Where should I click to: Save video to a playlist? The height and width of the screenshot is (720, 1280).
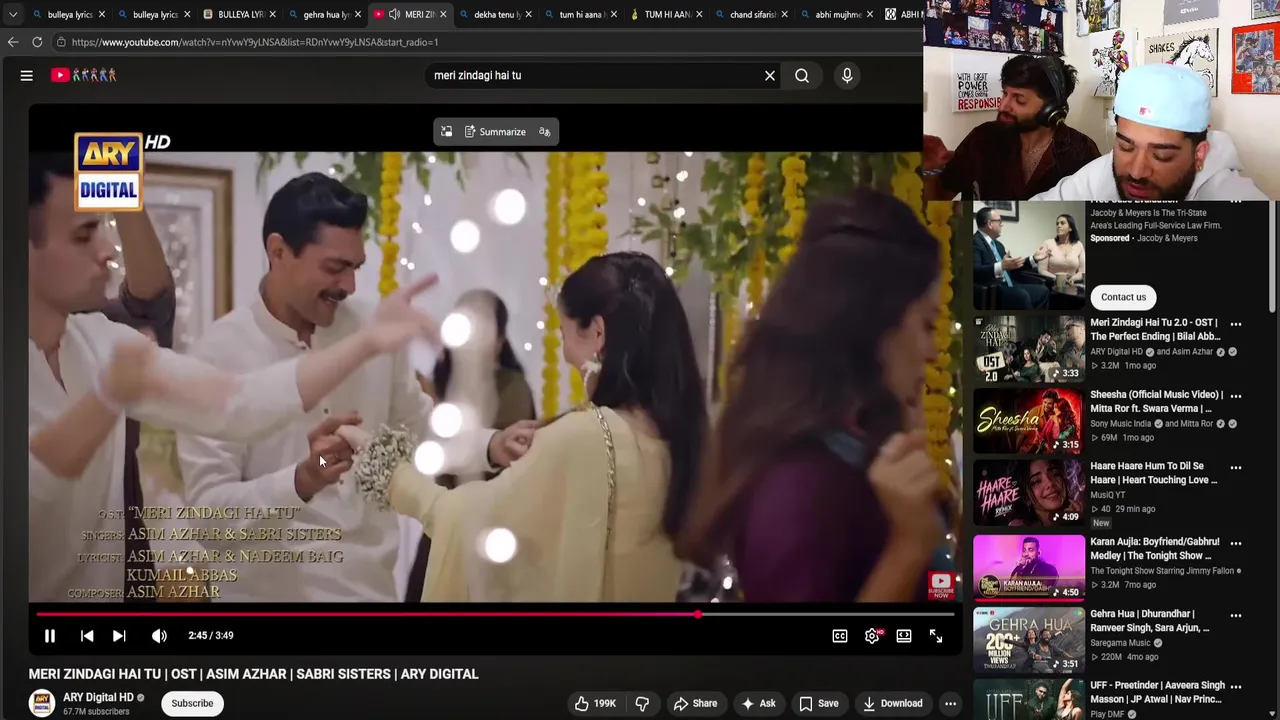click(x=818, y=703)
